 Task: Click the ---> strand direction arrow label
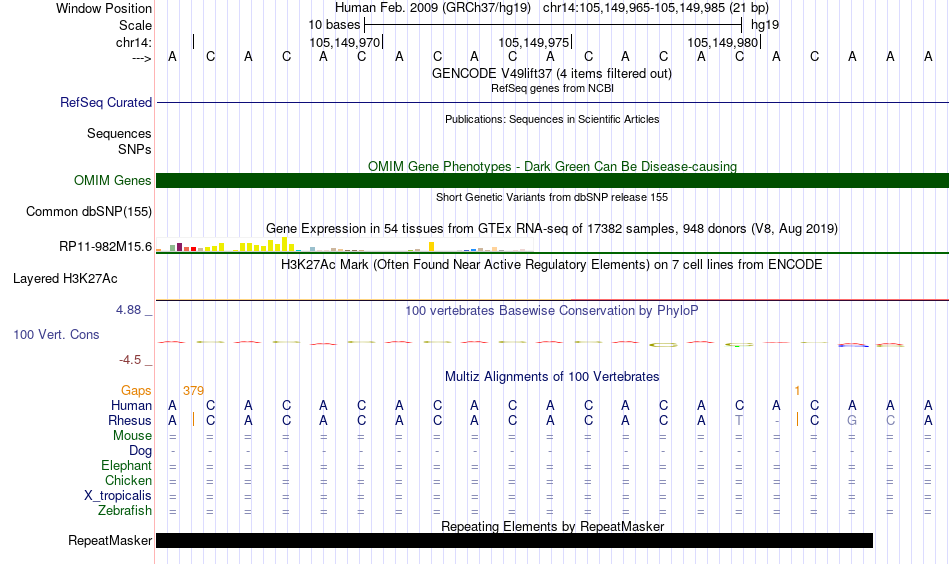click(x=141, y=58)
